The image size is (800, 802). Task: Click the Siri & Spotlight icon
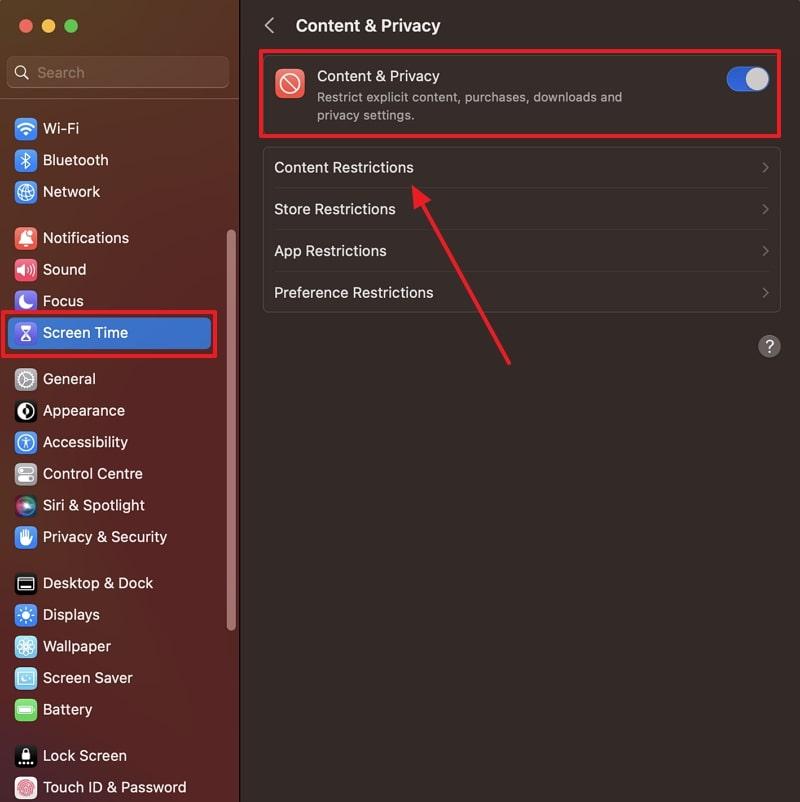[26, 506]
